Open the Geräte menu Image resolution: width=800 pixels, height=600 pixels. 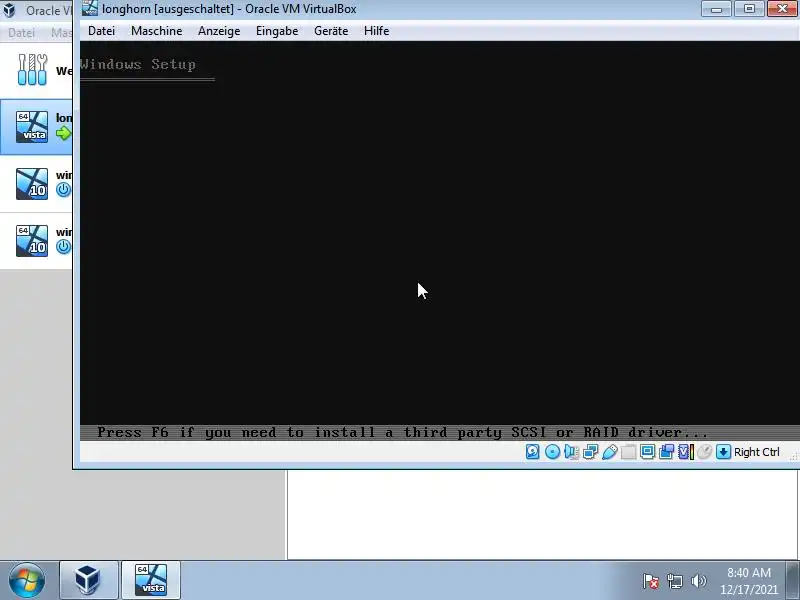(x=331, y=31)
